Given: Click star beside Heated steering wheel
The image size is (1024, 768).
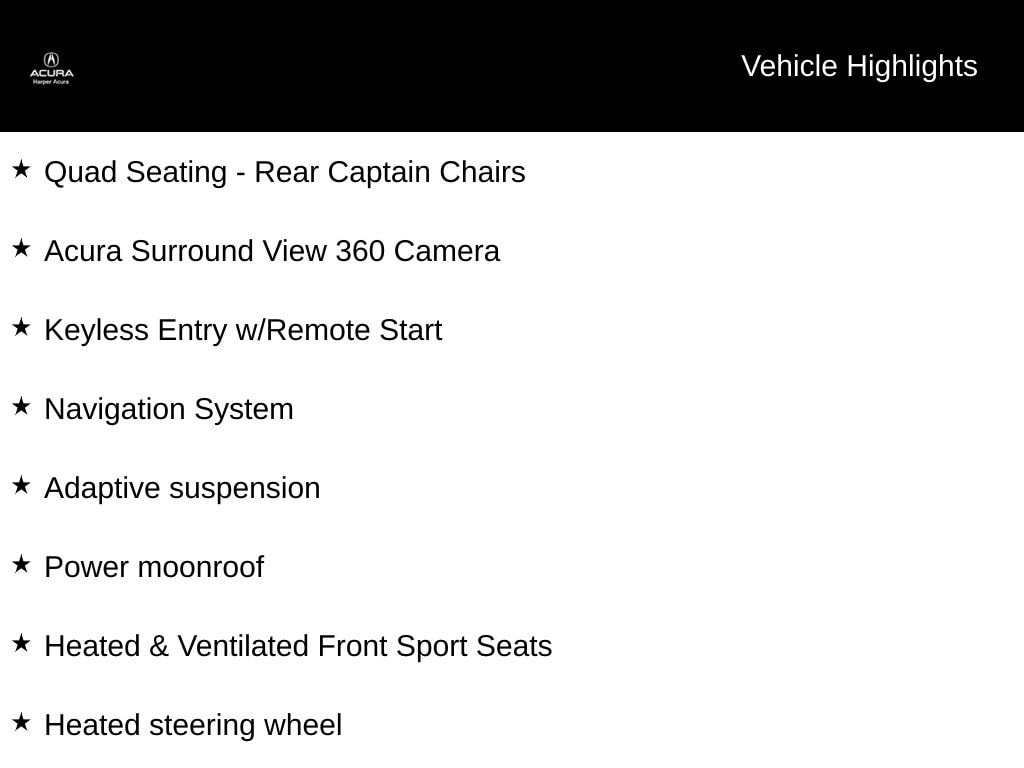Looking at the screenshot, I should [21, 722].
